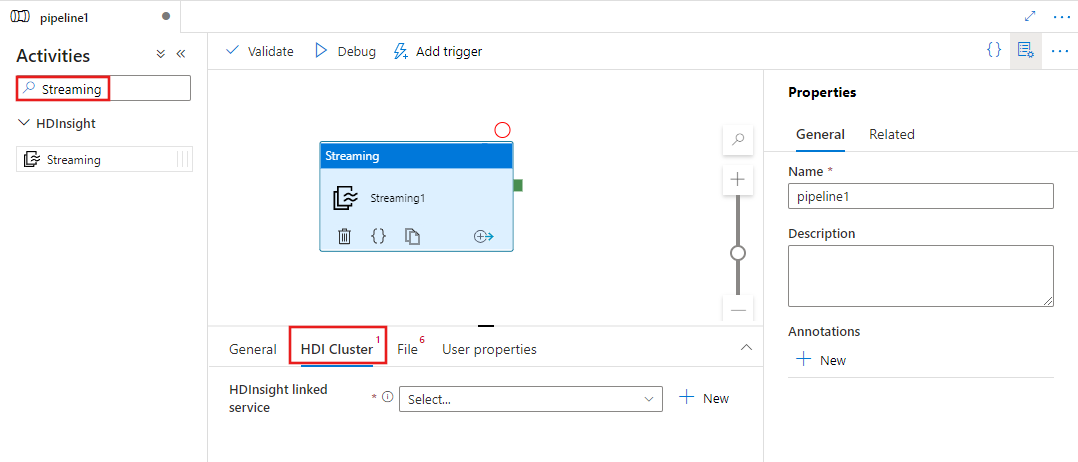Delete the Streaming1 activity with trash icon
The height and width of the screenshot is (462, 1078).
coord(344,237)
